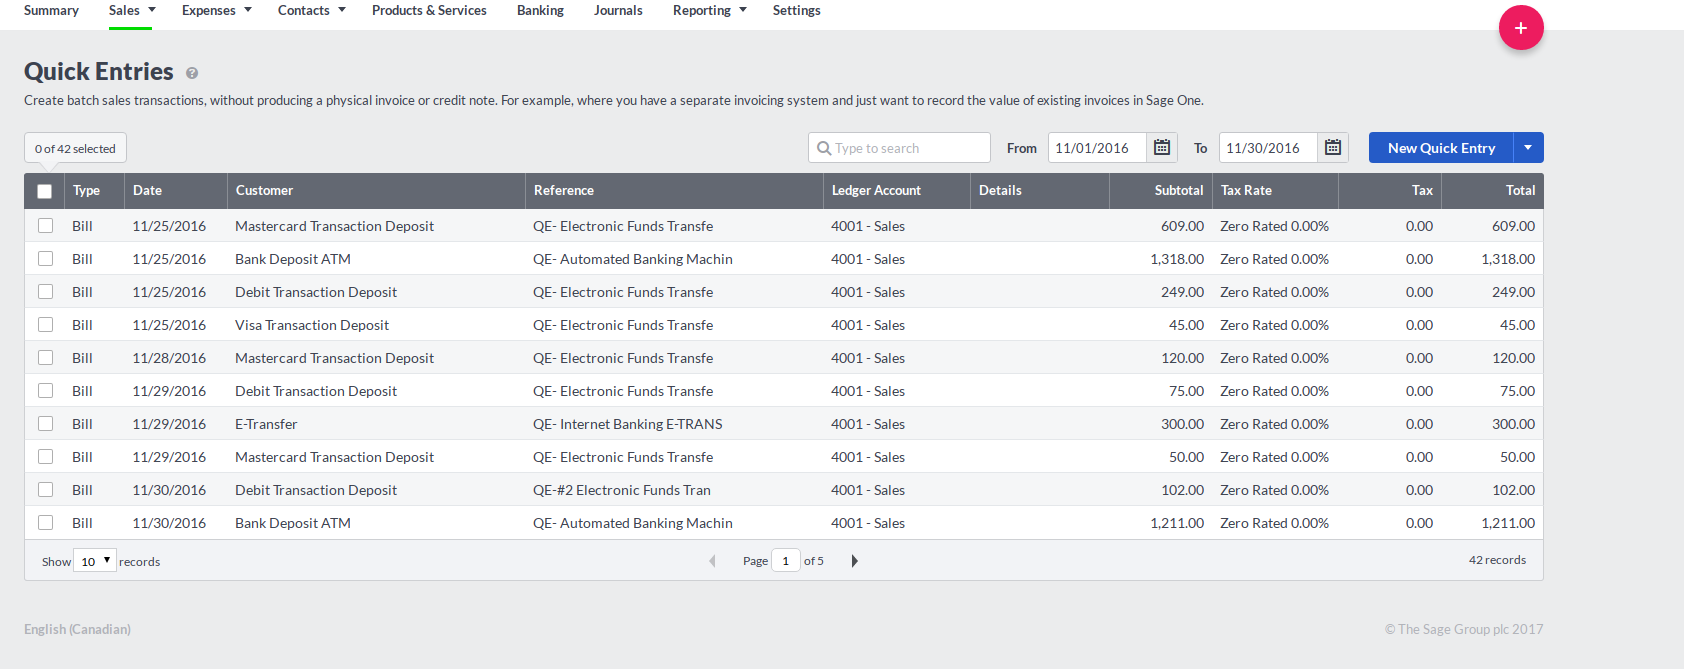1684x669 pixels.
Task: Check the Mastercard deposit row dated 11/28/2016
Action: tap(45, 358)
